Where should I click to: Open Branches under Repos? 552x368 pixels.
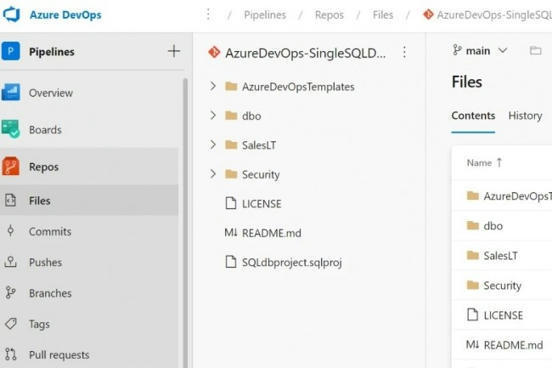click(50, 293)
